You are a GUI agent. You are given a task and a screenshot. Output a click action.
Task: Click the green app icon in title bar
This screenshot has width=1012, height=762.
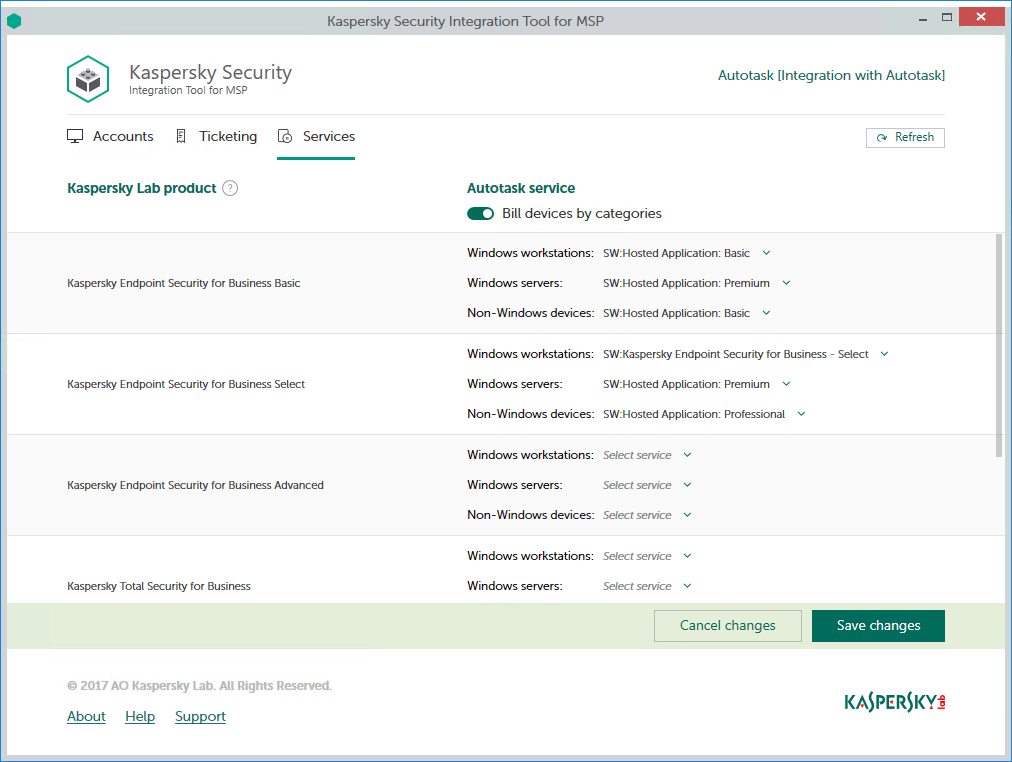tap(14, 21)
